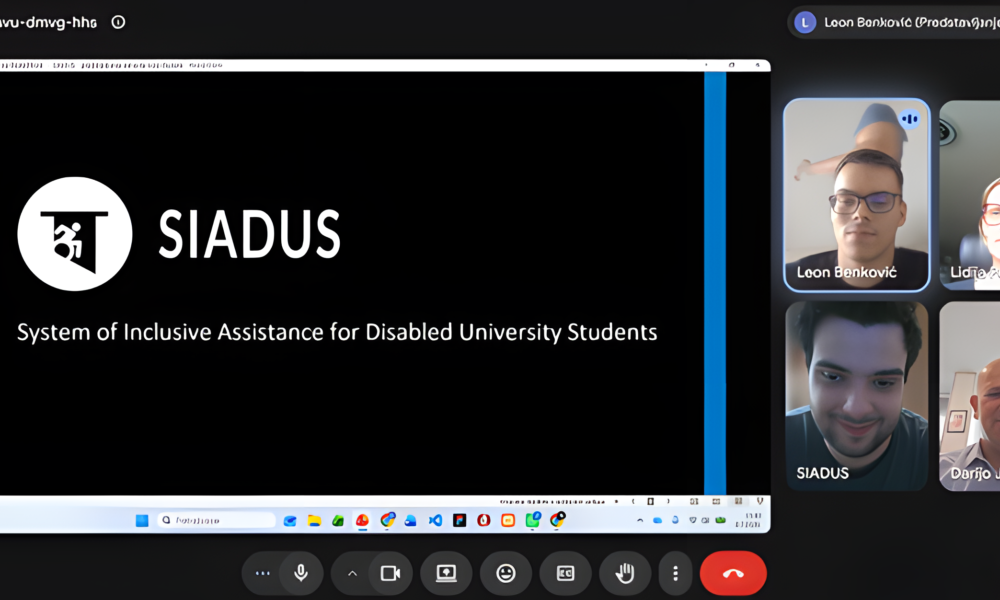Image resolution: width=1000 pixels, height=600 pixels.
Task: Click the SIADUS title on the slide
Action: [x=249, y=234]
